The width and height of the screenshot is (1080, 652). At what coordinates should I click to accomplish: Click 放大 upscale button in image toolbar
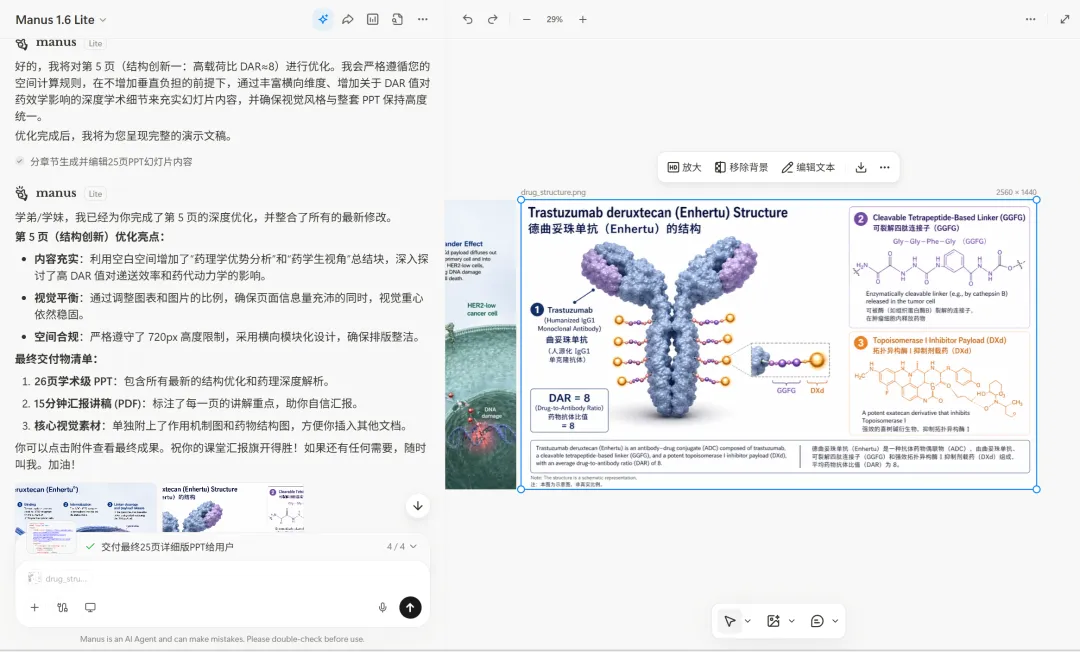[684, 167]
